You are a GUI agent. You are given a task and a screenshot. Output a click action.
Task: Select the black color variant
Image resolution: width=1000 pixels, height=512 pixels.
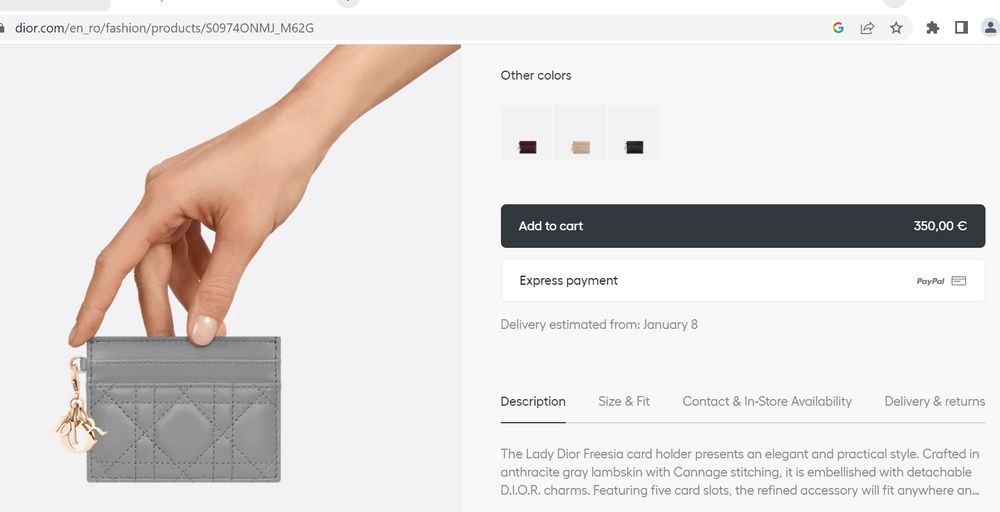pos(634,133)
